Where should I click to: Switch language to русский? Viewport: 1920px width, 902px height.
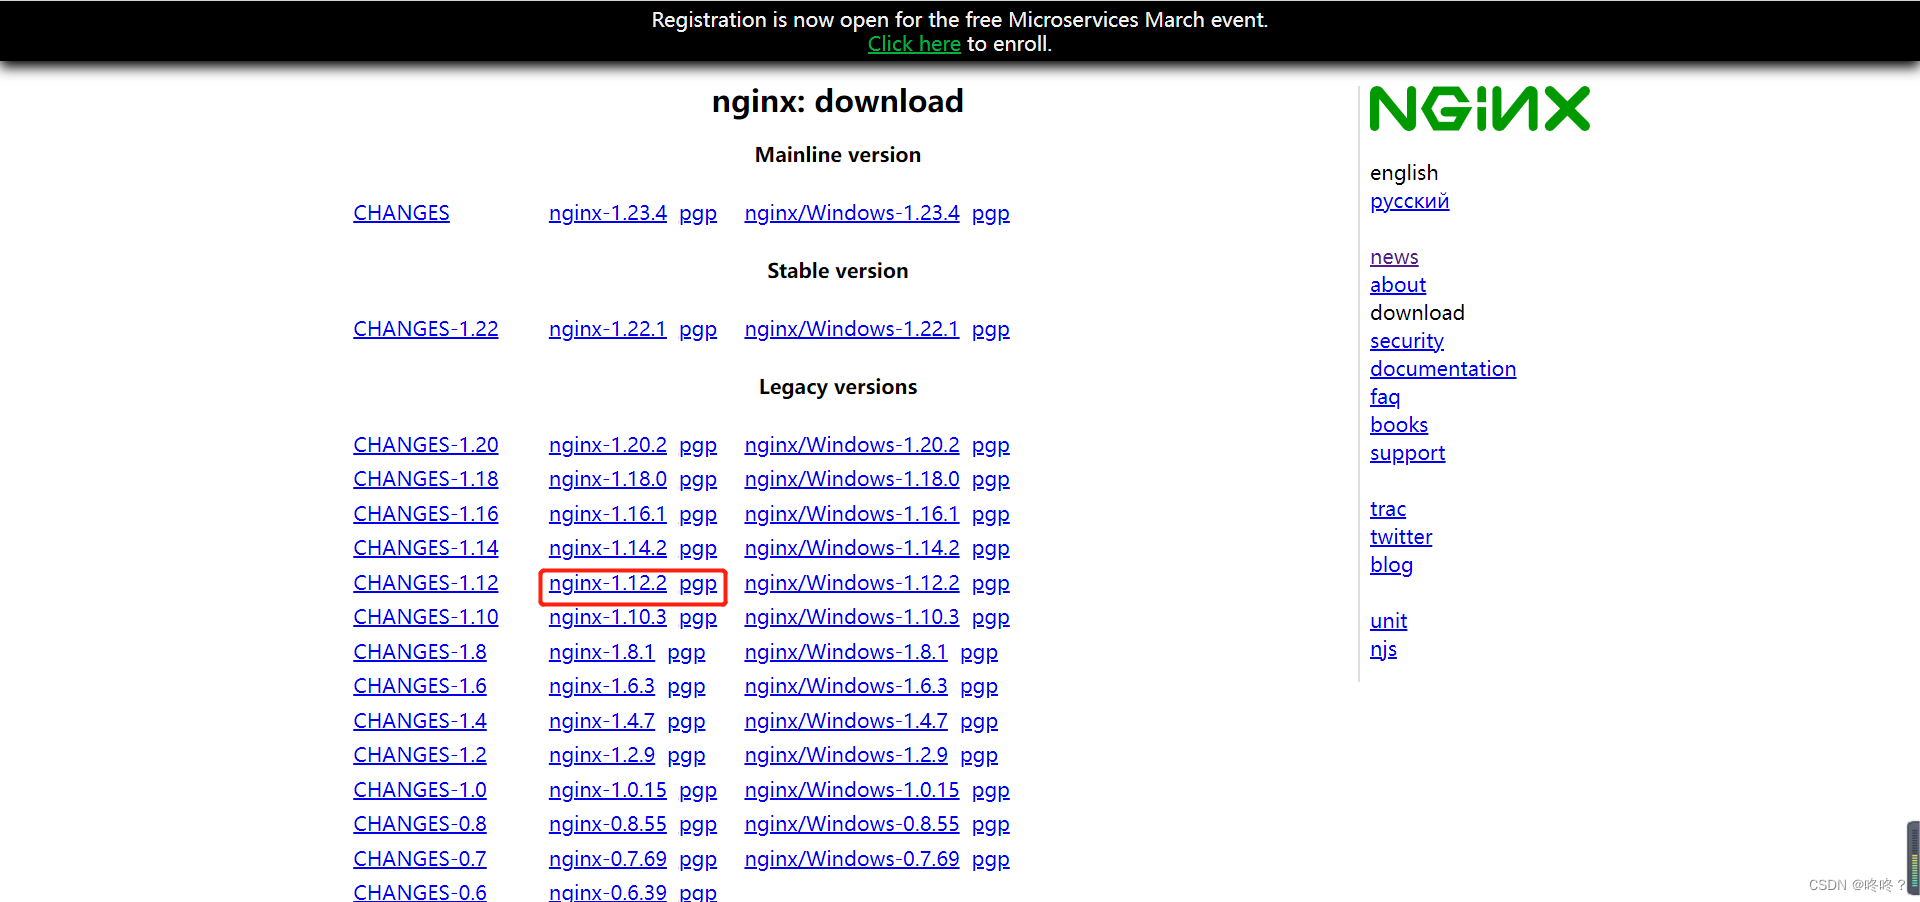point(1409,201)
